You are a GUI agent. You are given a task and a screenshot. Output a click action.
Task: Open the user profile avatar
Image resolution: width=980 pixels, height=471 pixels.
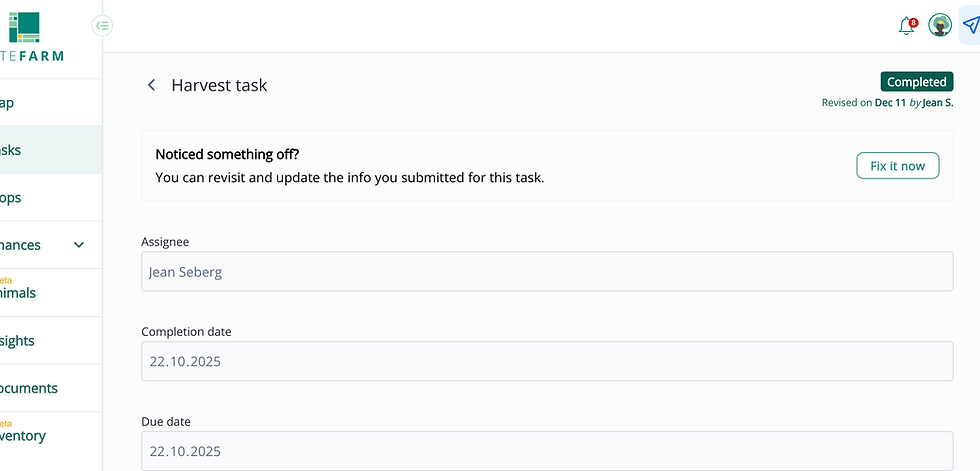(x=939, y=26)
